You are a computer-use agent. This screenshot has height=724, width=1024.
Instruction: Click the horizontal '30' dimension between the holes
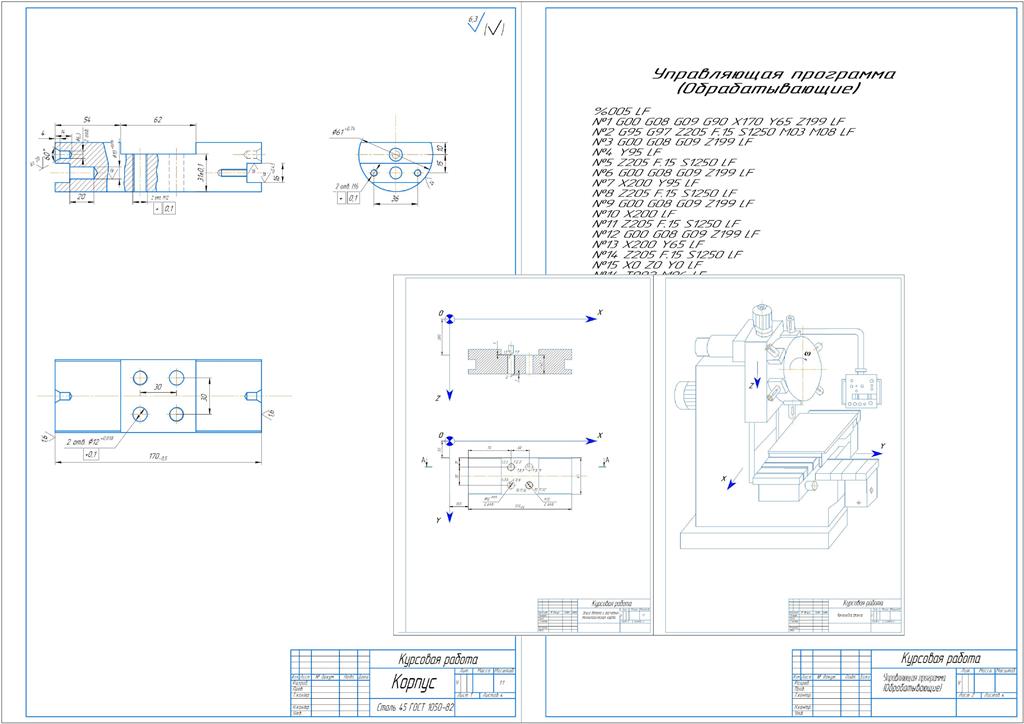[157, 387]
